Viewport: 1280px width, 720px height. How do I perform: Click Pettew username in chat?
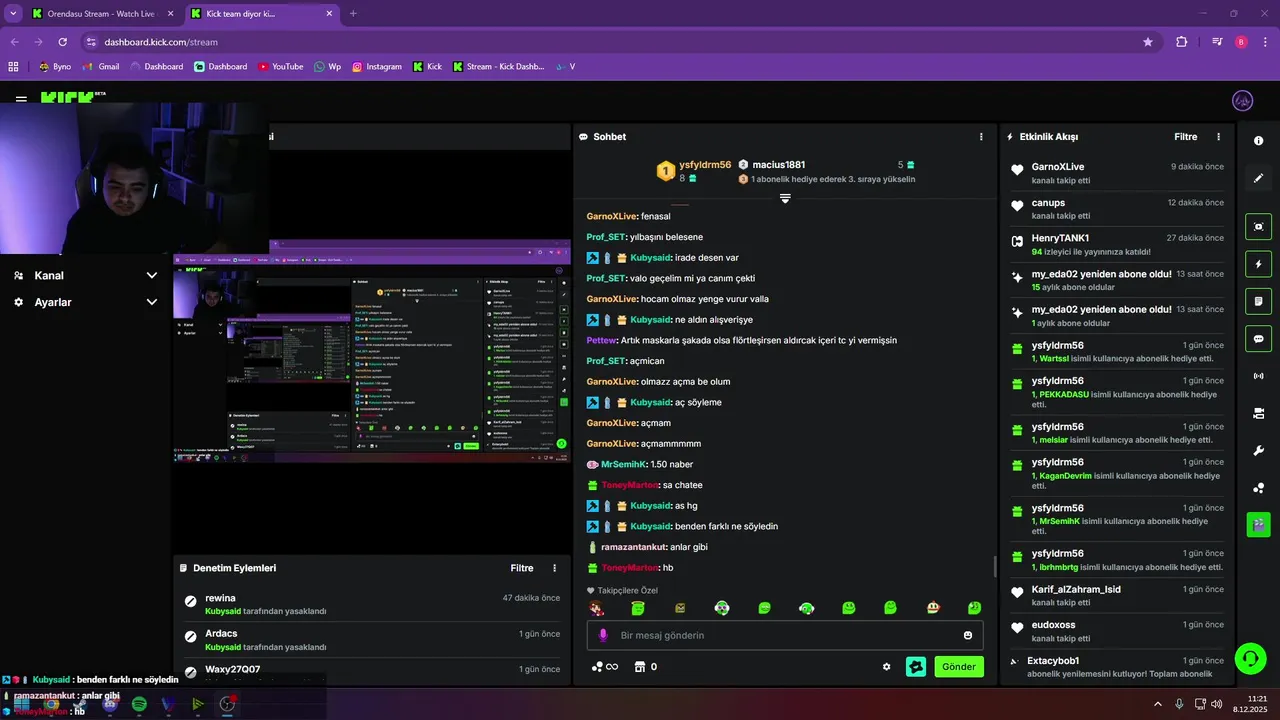point(602,340)
